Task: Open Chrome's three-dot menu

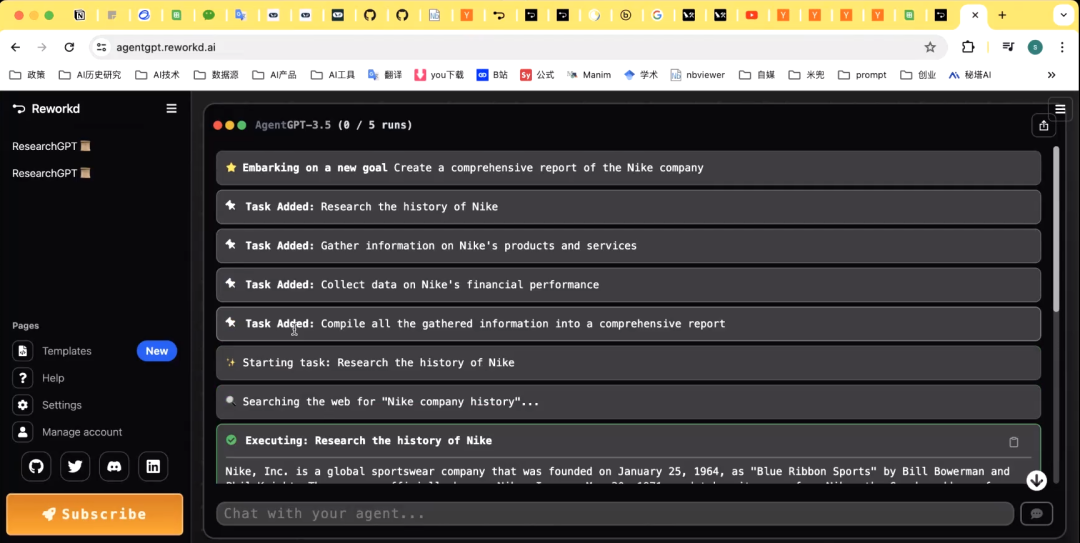Action: 1062,47
